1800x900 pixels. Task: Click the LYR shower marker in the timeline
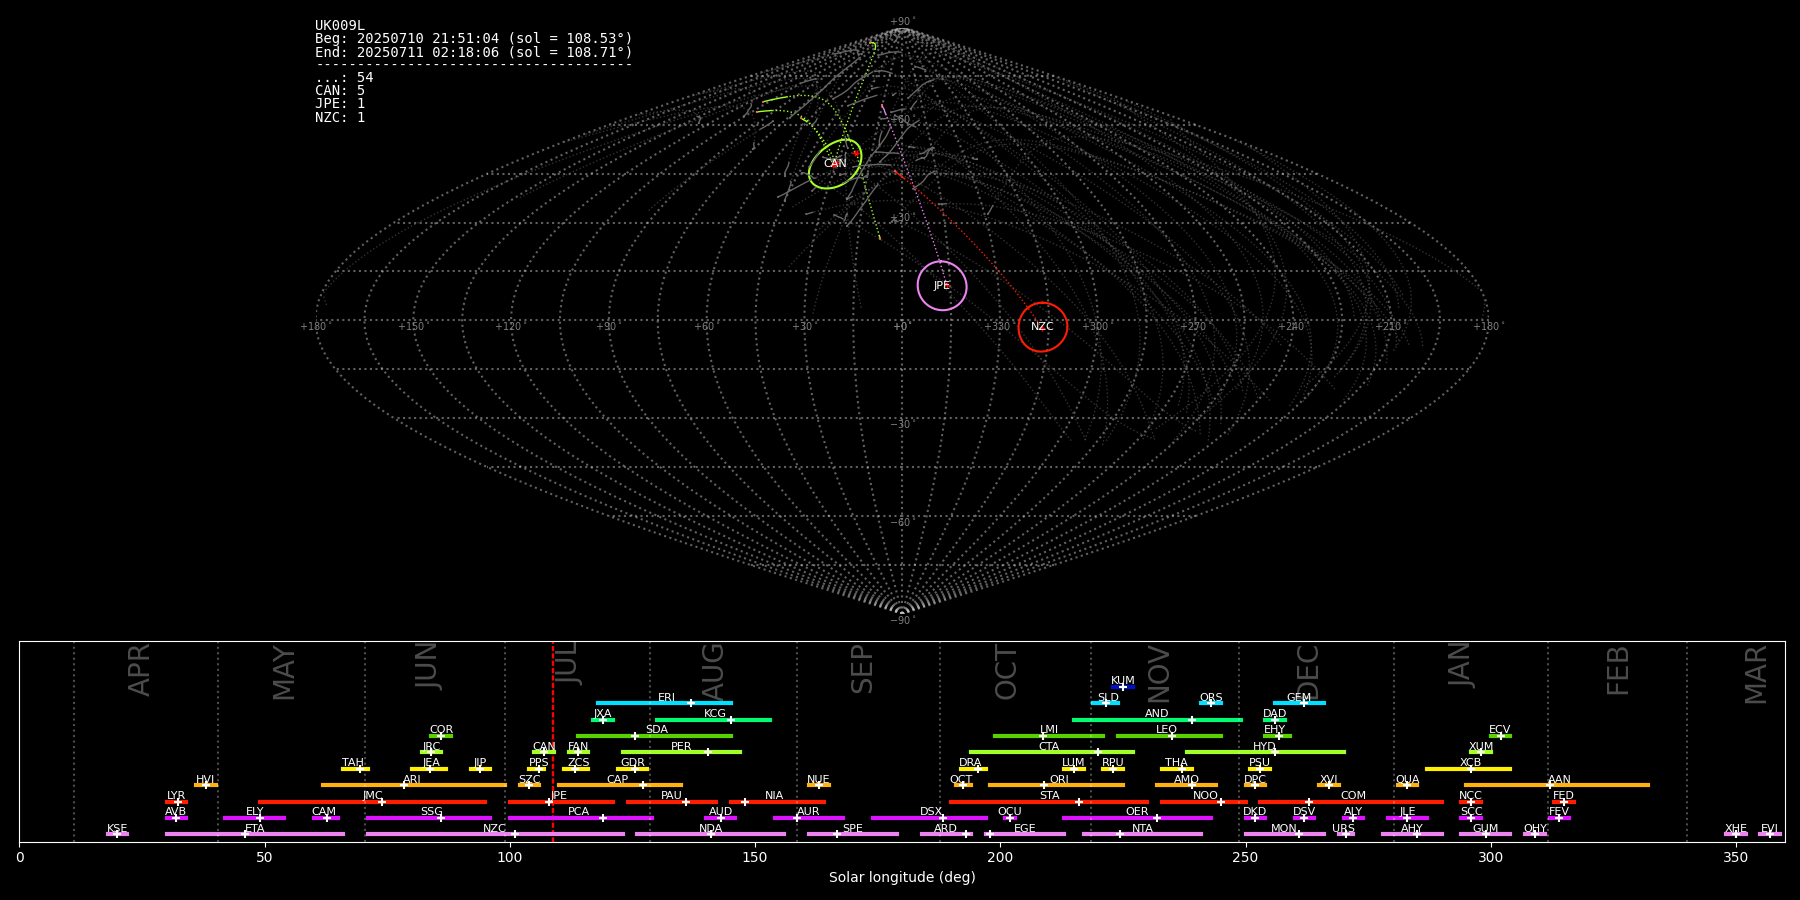176,802
